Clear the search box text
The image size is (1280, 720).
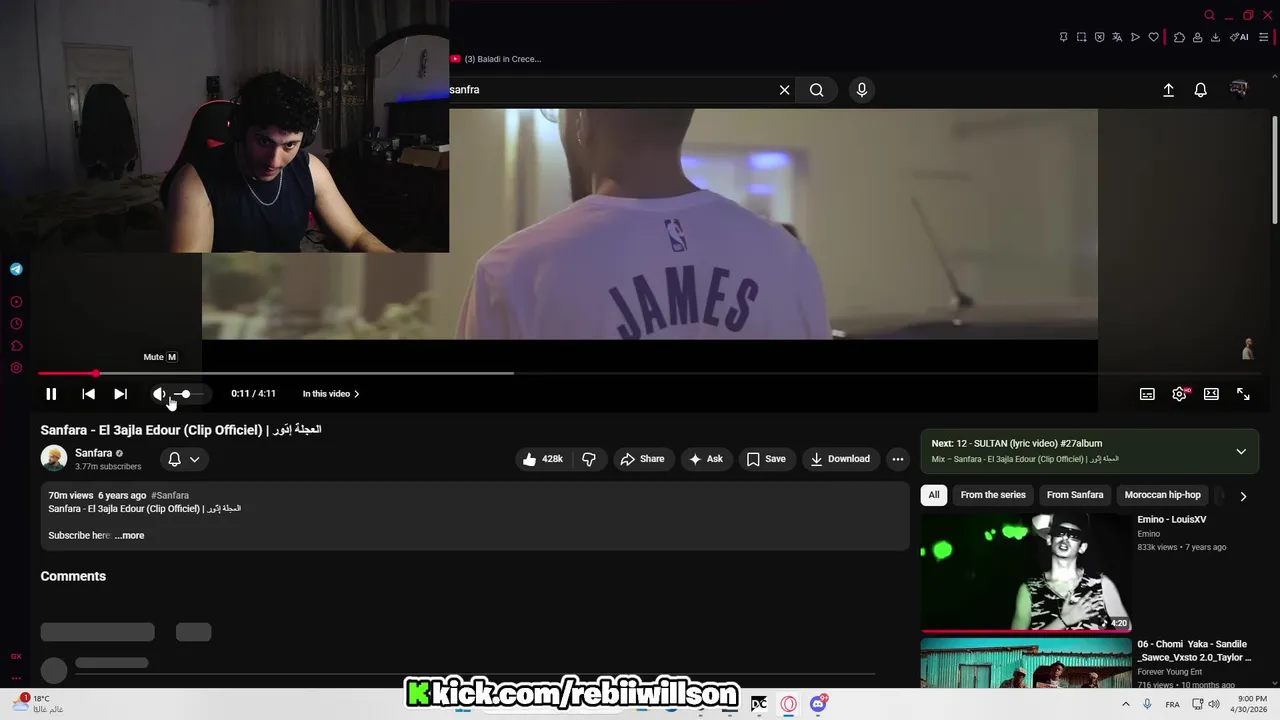(784, 90)
